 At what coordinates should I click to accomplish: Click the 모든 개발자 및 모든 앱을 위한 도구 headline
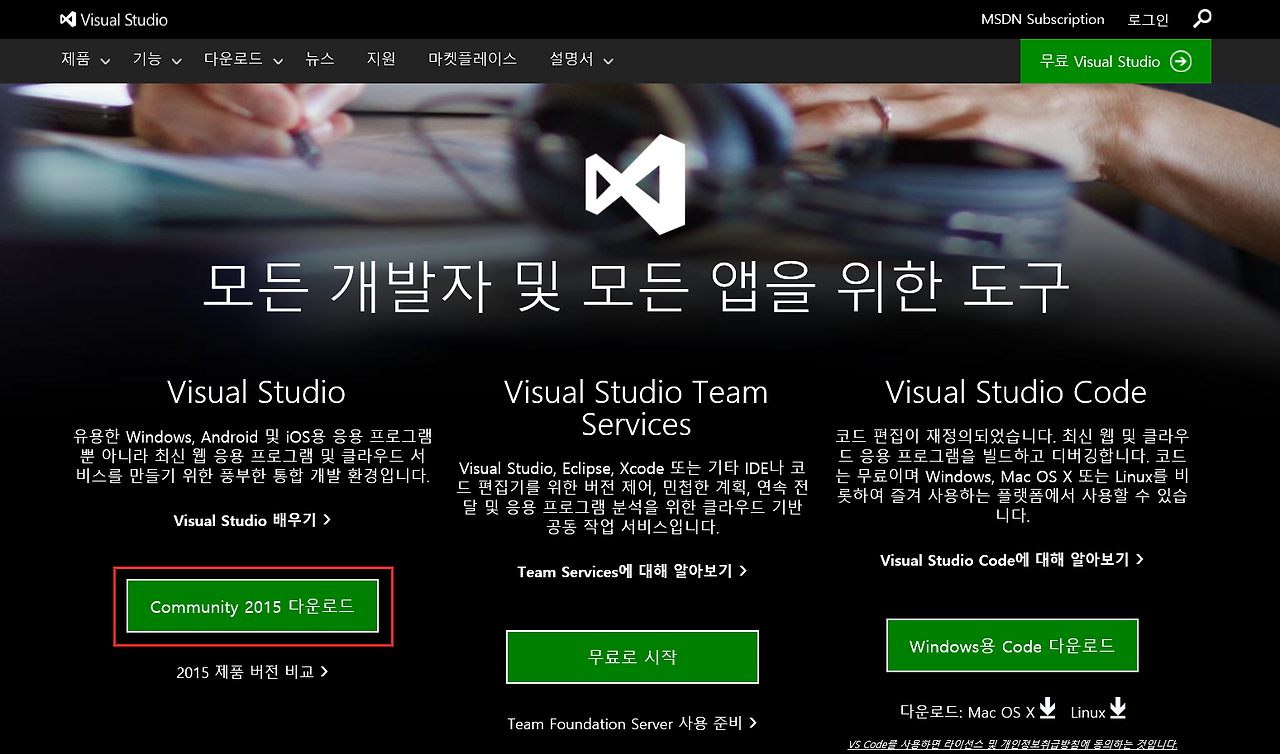(636, 286)
